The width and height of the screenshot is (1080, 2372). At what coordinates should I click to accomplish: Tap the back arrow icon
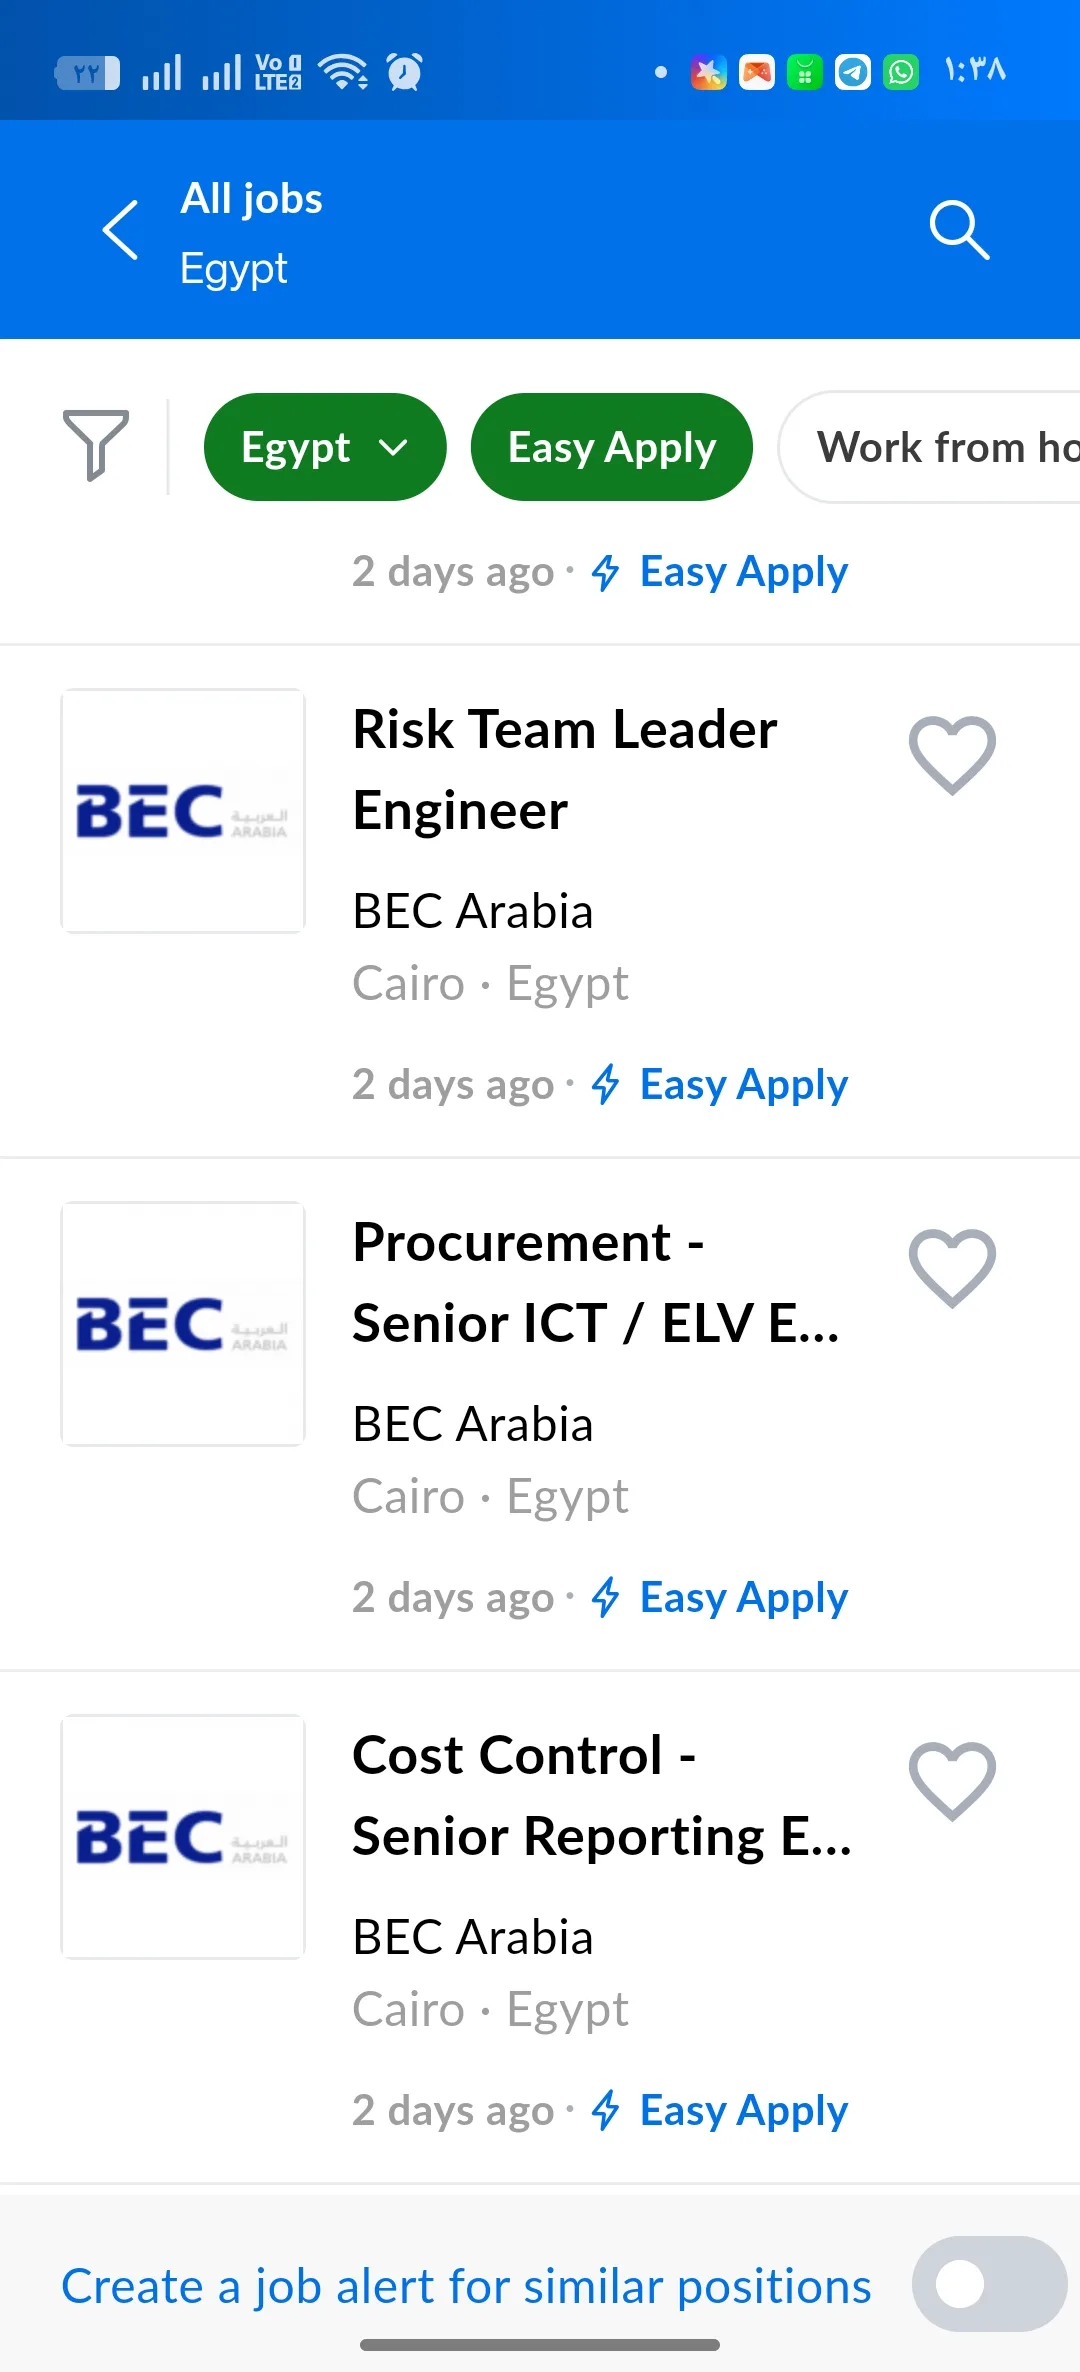click(120, 230)
